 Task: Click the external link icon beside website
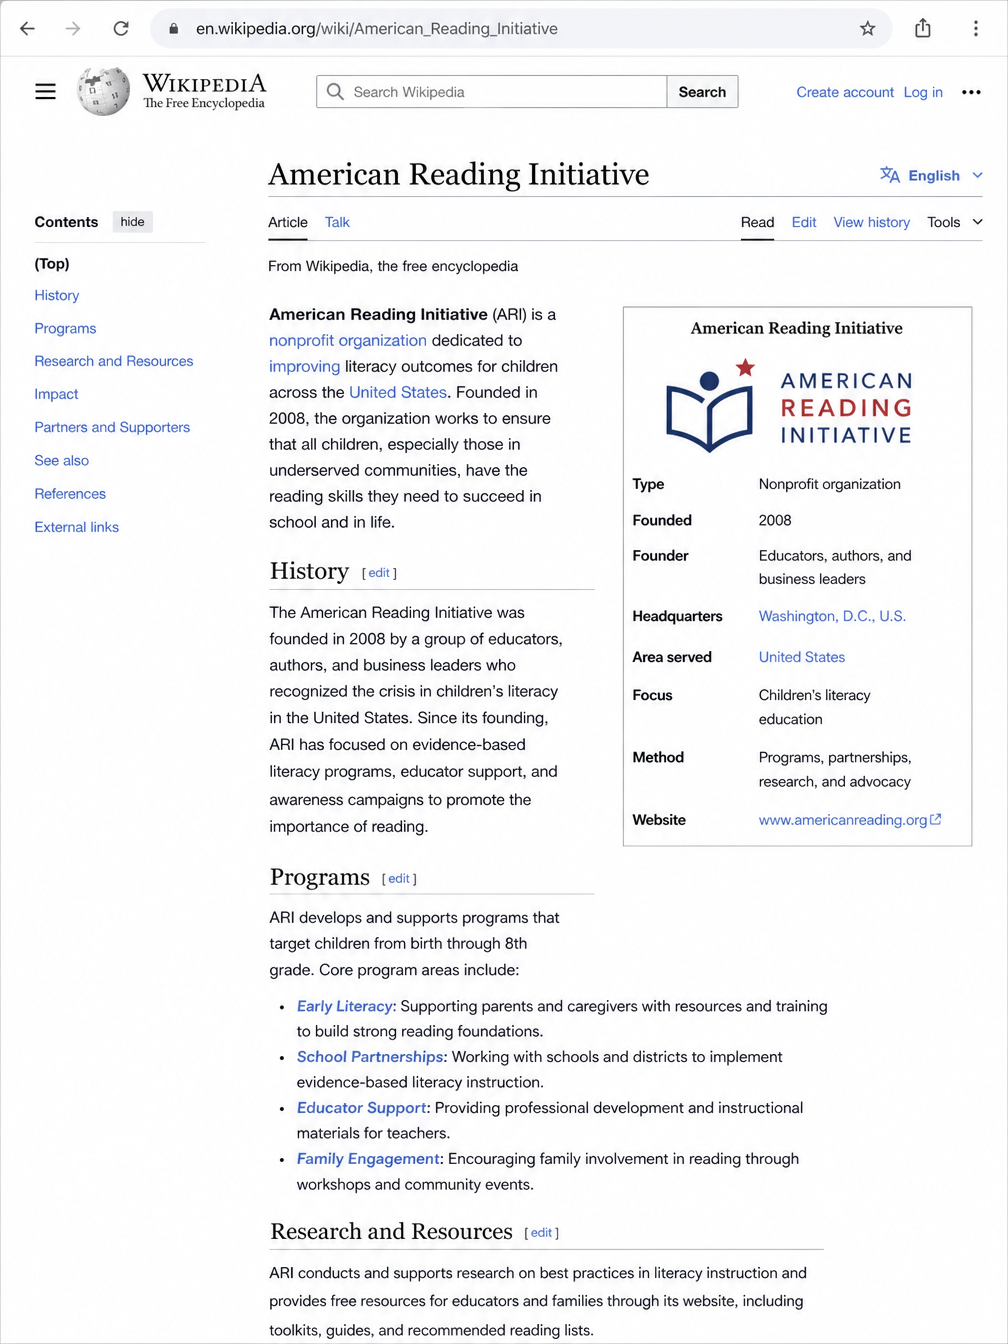click(936, 819)
